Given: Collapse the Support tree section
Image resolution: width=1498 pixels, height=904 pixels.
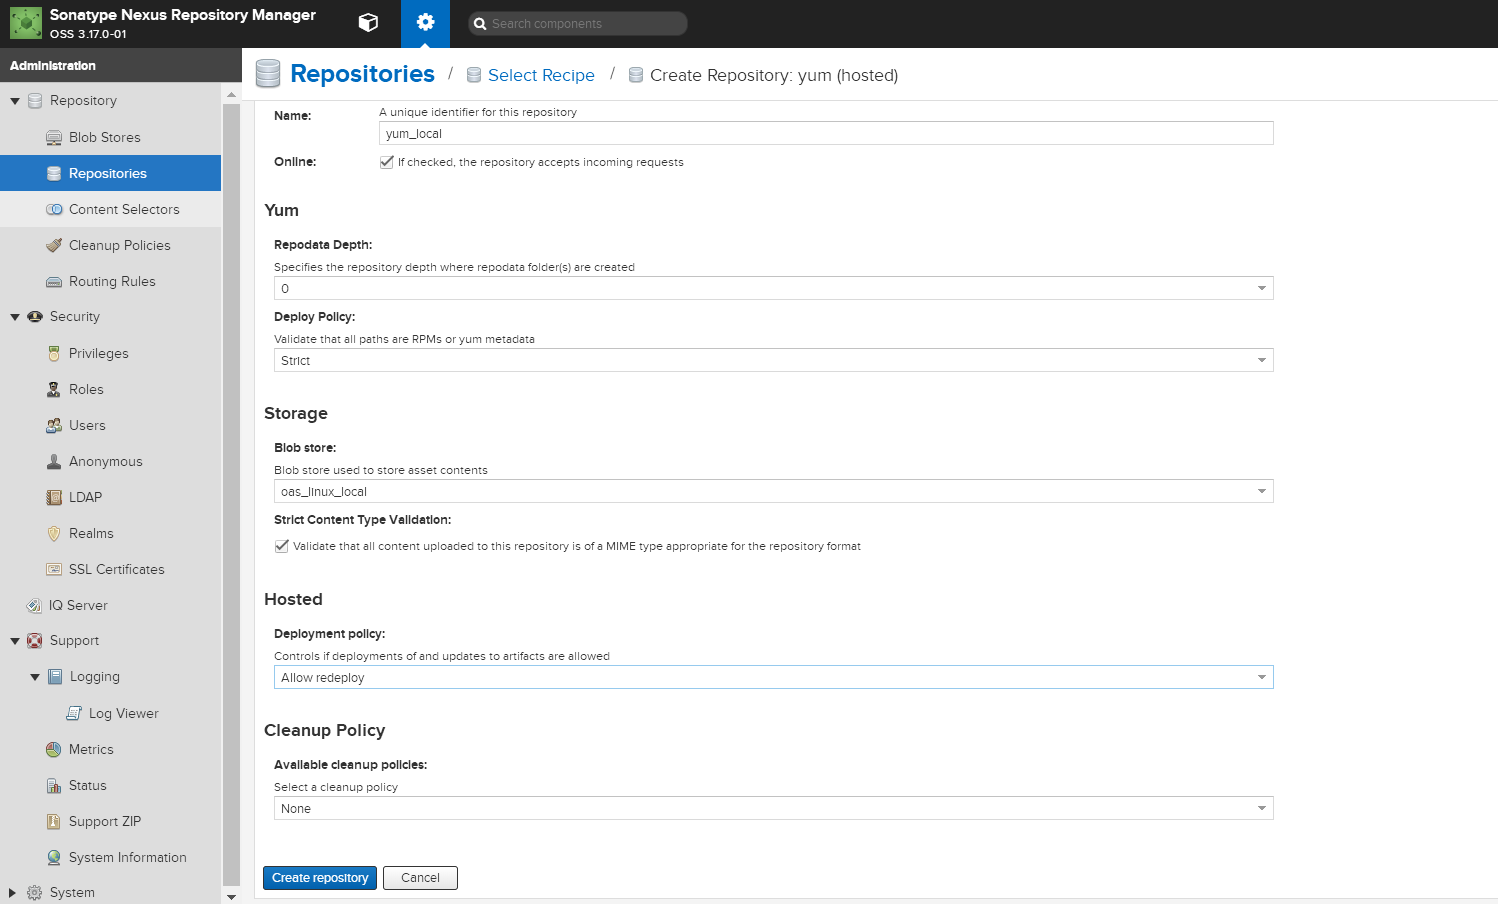Looking at the screenshot, I should pyautogui.click(x=15, y=641).
